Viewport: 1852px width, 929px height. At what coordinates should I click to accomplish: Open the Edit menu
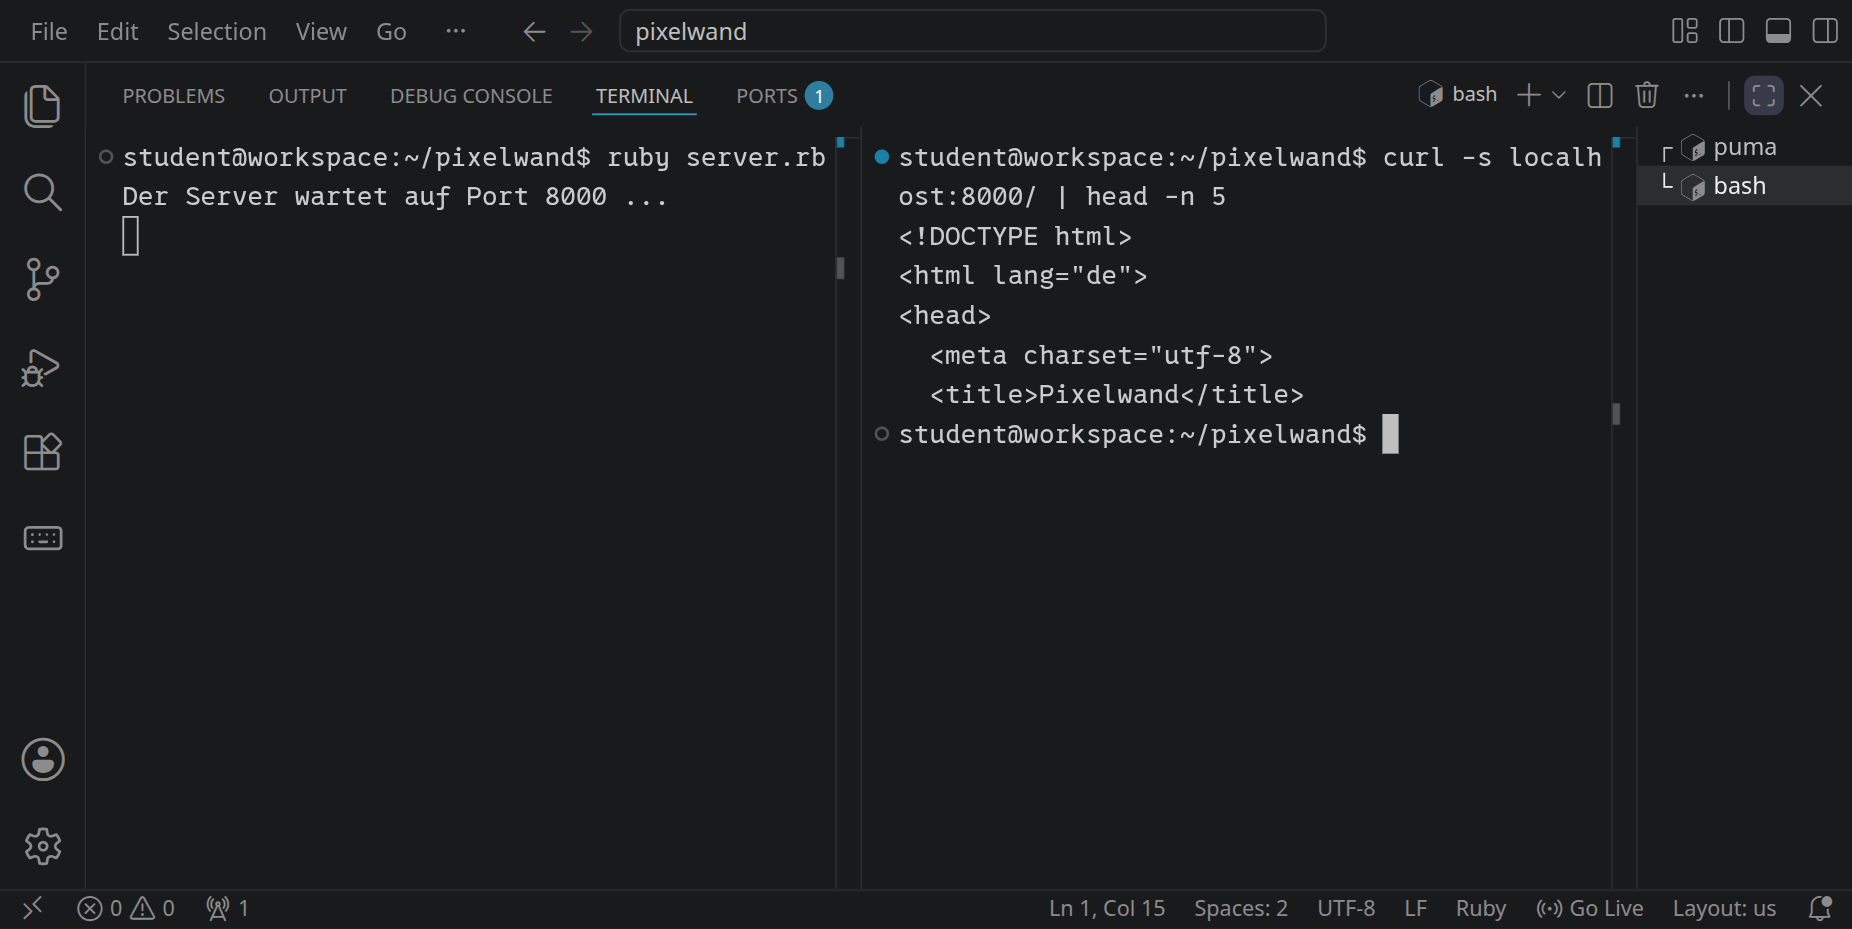coord(117,32)
